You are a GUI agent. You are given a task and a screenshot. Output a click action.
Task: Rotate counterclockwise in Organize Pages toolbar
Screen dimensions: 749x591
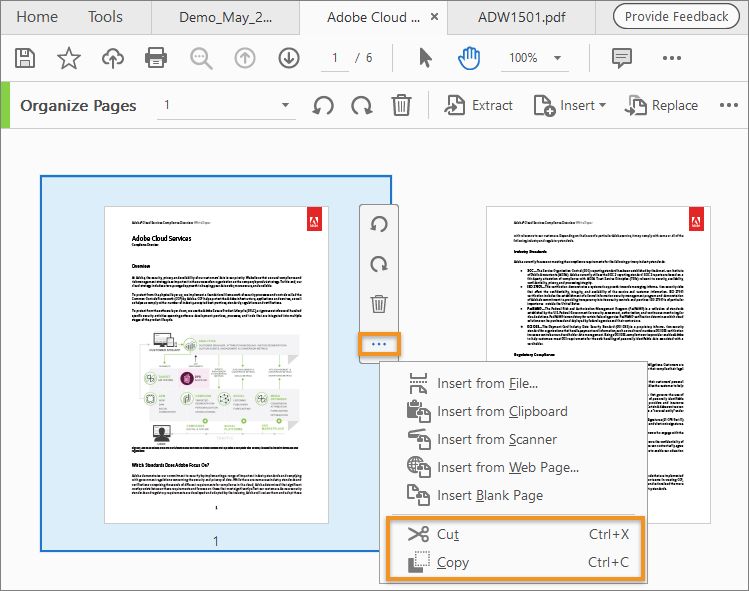(323, 105)
